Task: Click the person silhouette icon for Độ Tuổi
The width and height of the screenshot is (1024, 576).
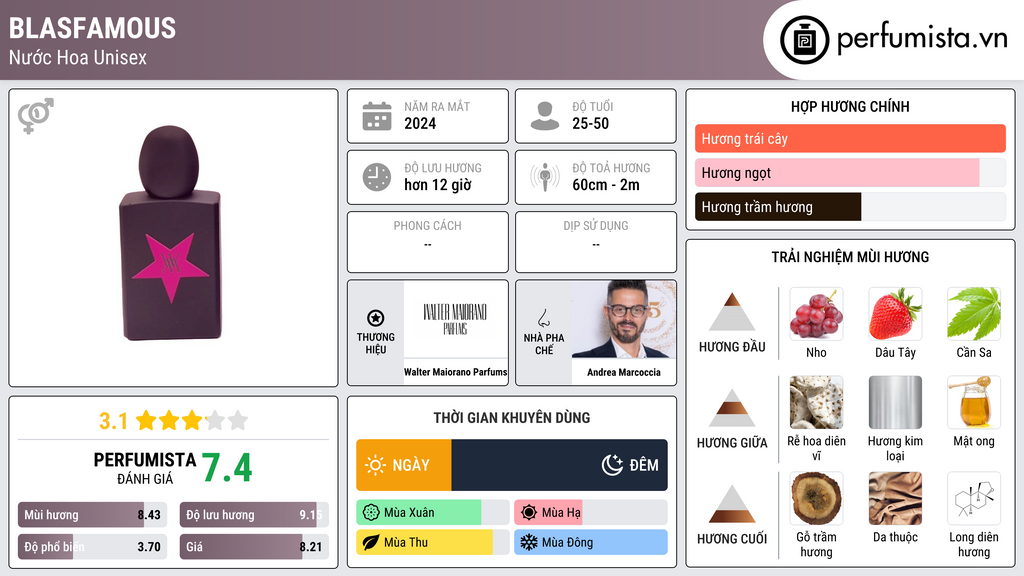Action: click(545, 116)
